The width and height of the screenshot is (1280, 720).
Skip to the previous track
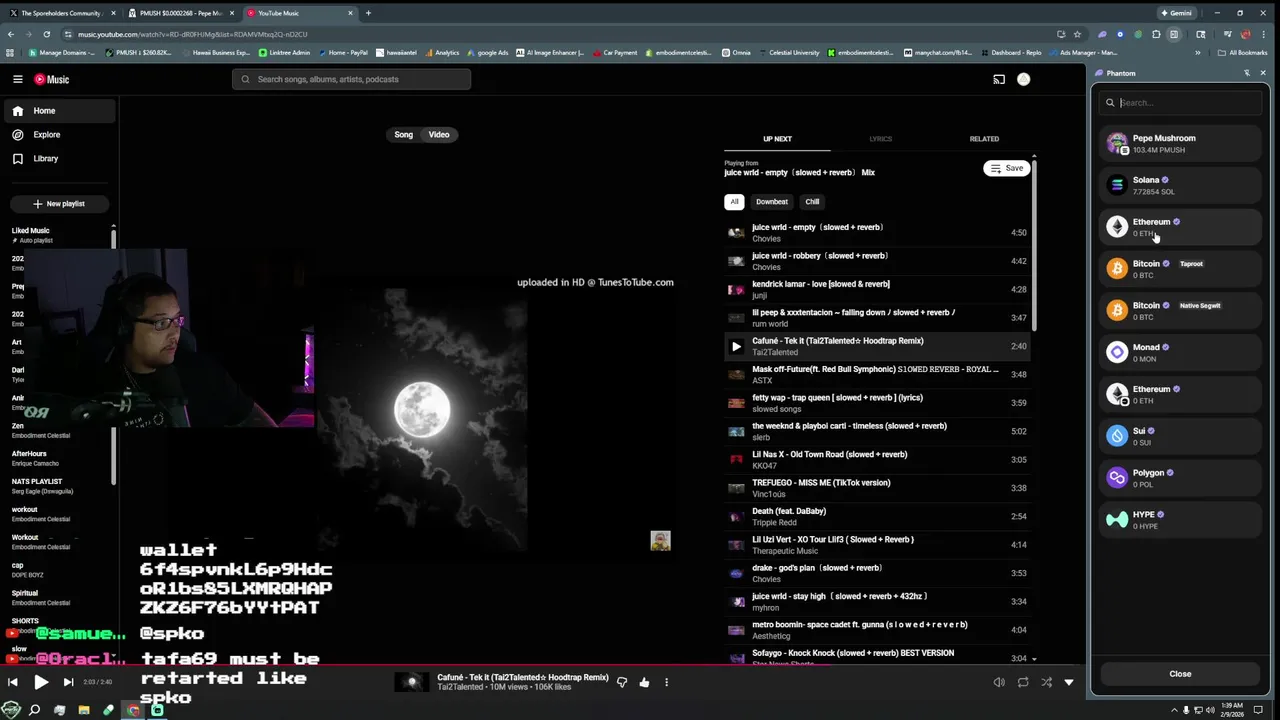(12, 682)
